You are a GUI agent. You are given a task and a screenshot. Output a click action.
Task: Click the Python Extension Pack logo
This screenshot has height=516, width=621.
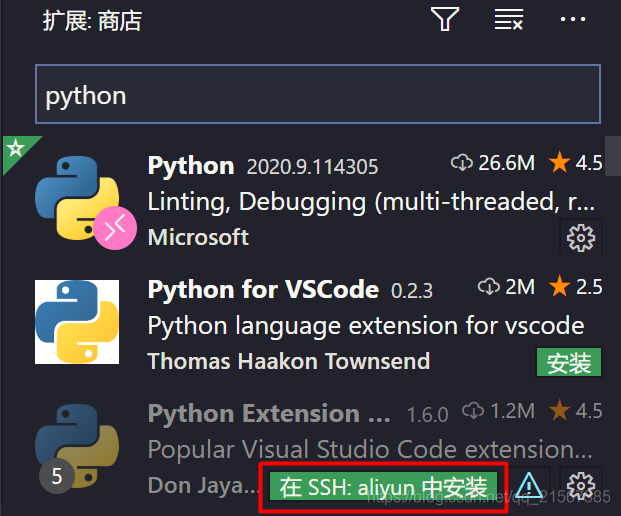click(x=77, y=444)
